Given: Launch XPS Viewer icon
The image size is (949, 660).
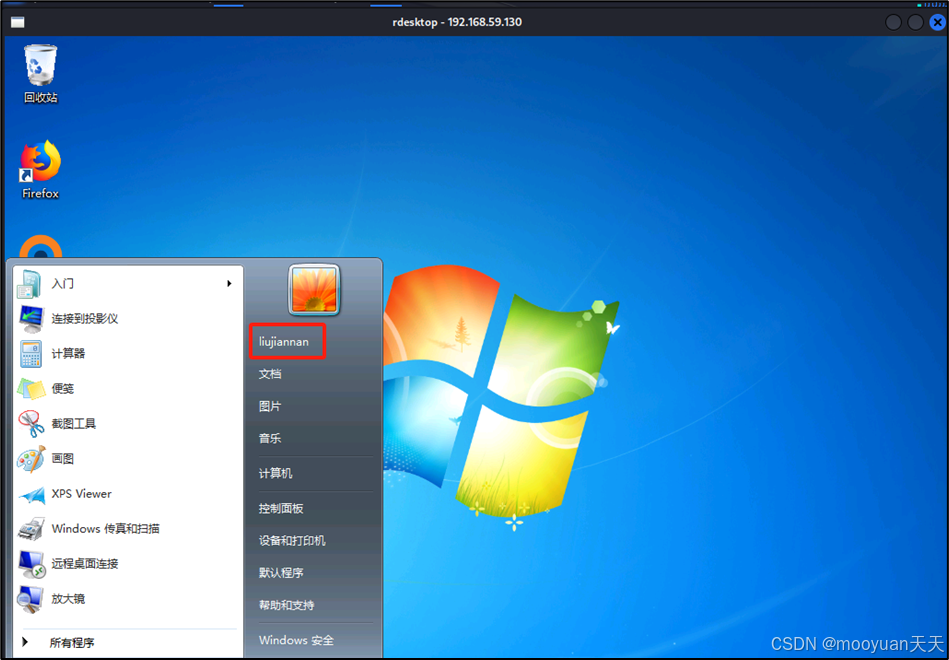Looking at the screenshot, I should 31,495.
